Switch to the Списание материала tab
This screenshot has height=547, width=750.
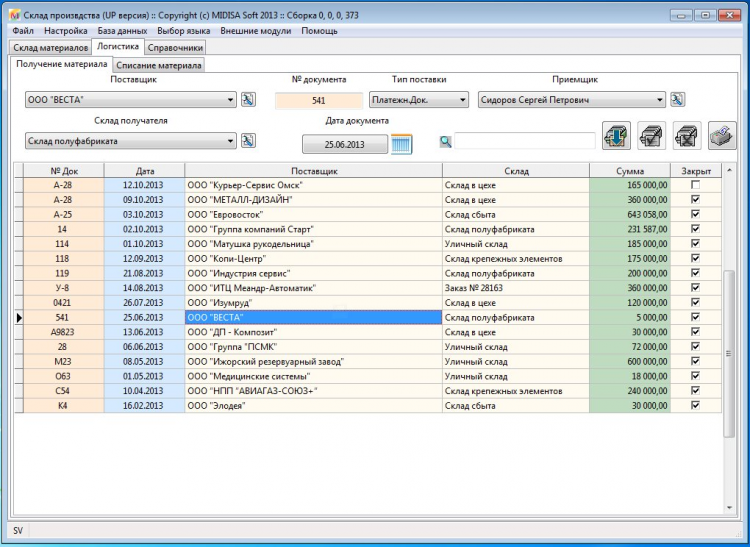click(159, 65)
